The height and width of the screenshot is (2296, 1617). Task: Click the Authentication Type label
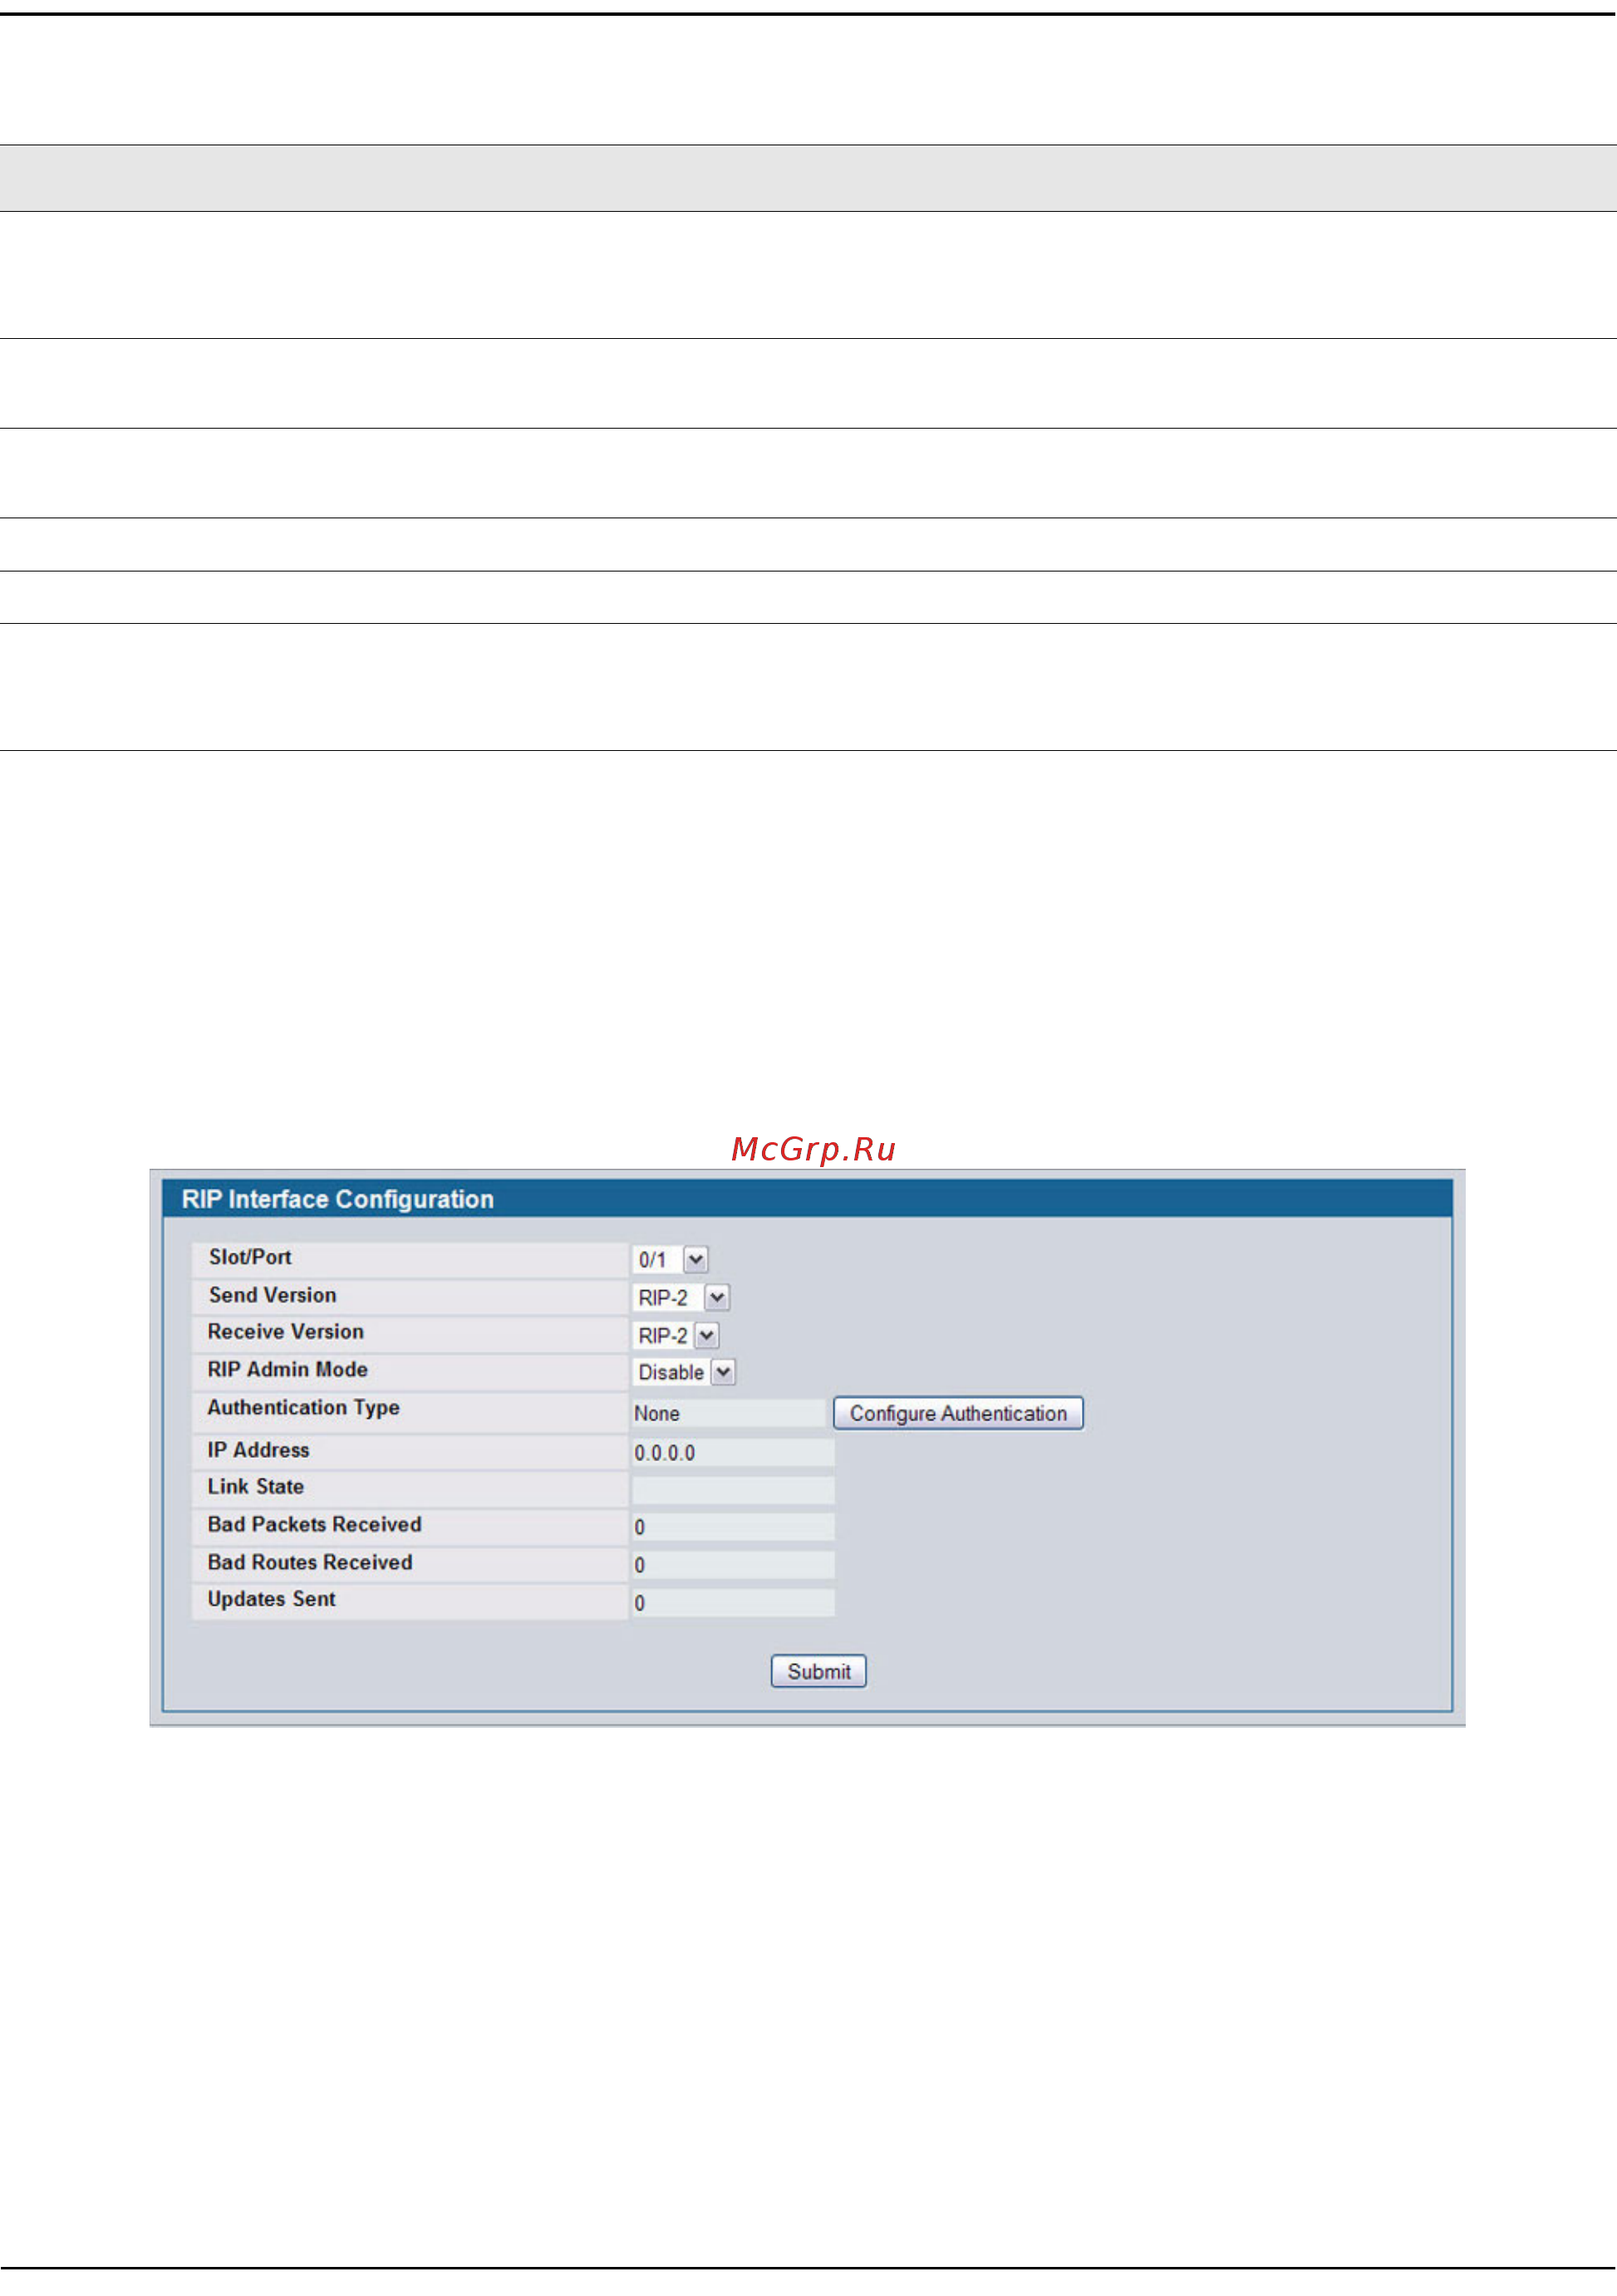click(x=304, y=1408)
